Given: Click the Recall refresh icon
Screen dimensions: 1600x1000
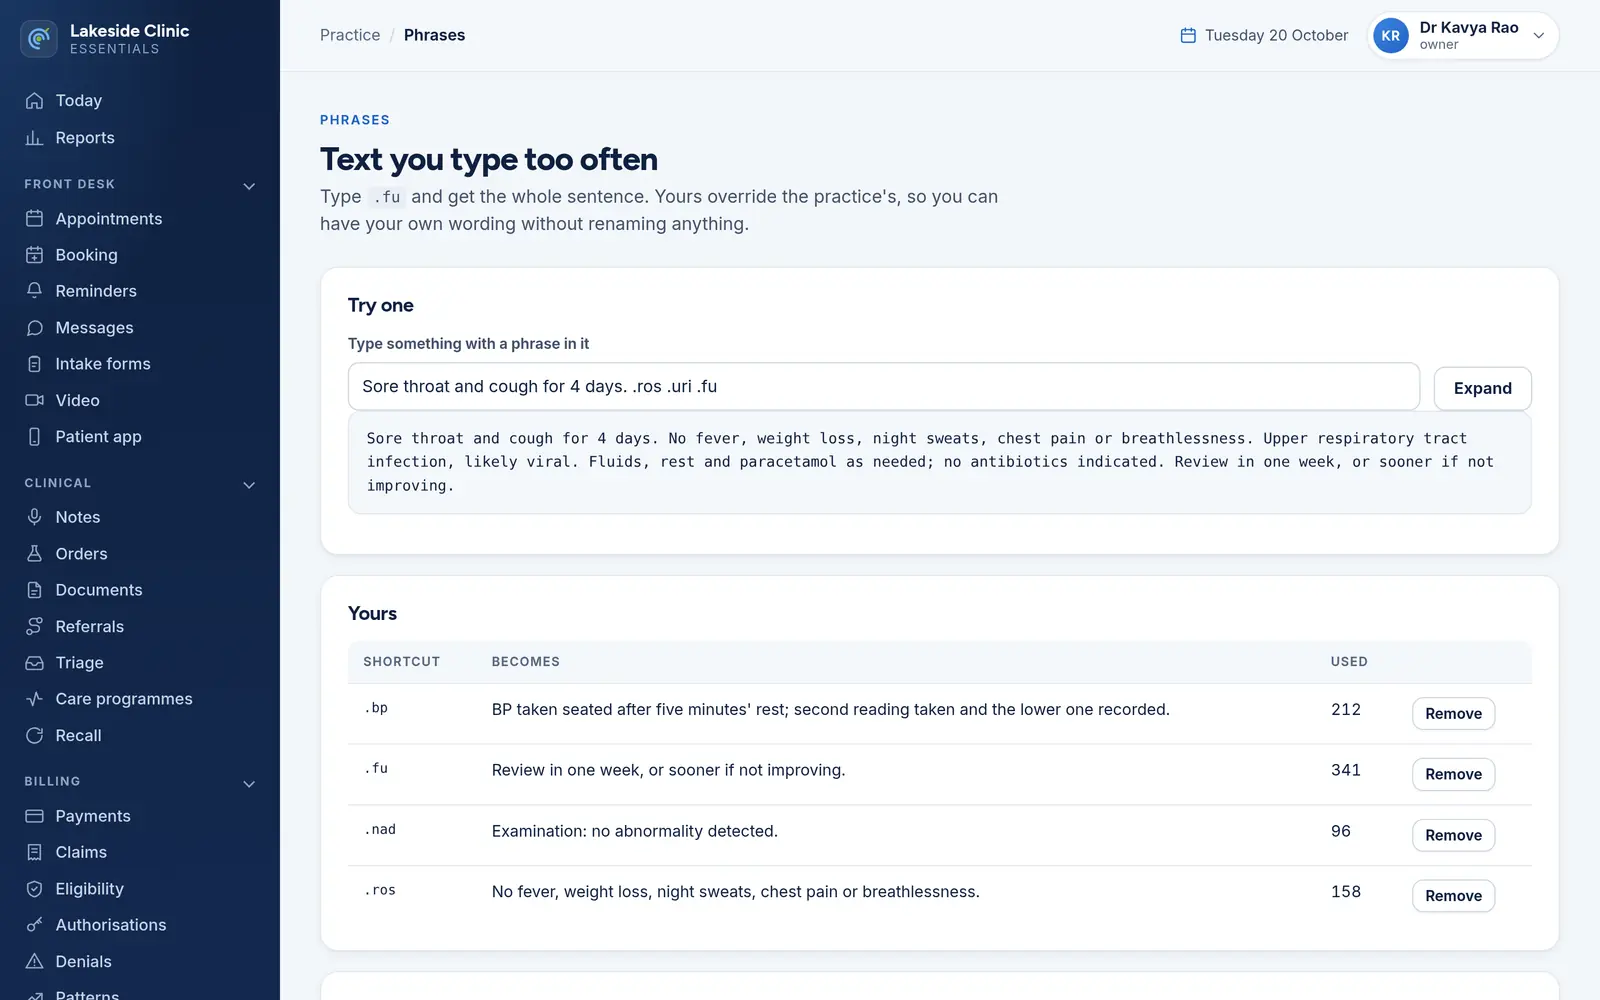Looking at the screenshot, I should (34, 736).
